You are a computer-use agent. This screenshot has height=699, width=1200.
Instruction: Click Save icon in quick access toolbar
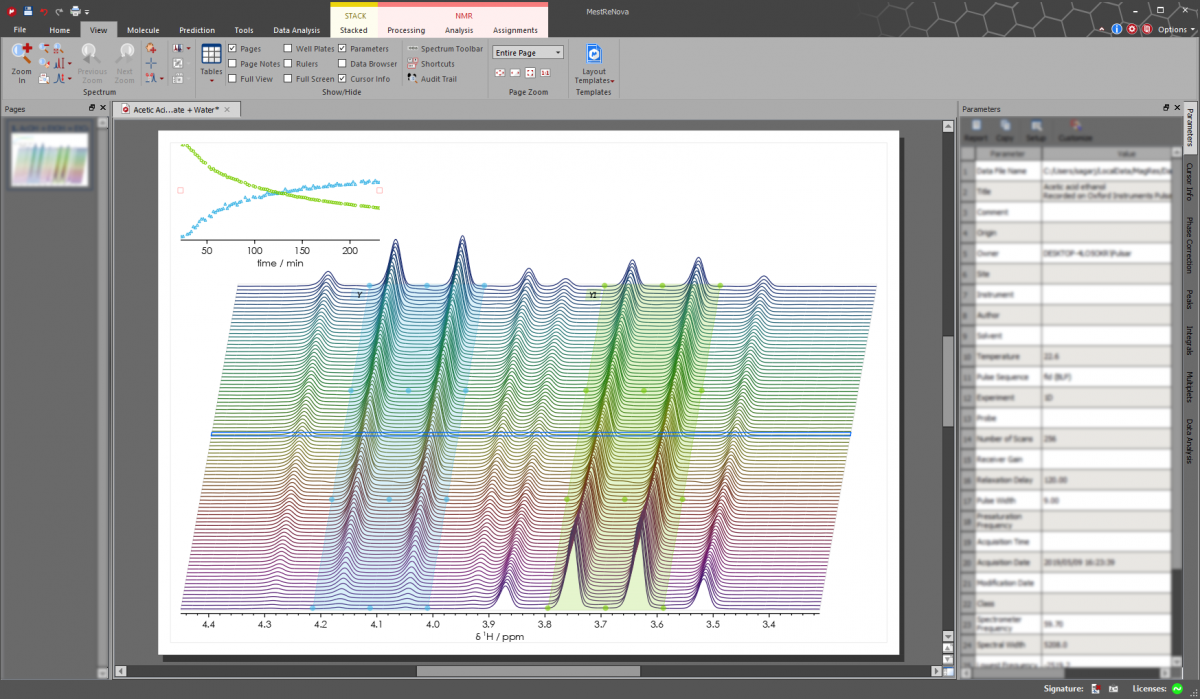[28, 10]
